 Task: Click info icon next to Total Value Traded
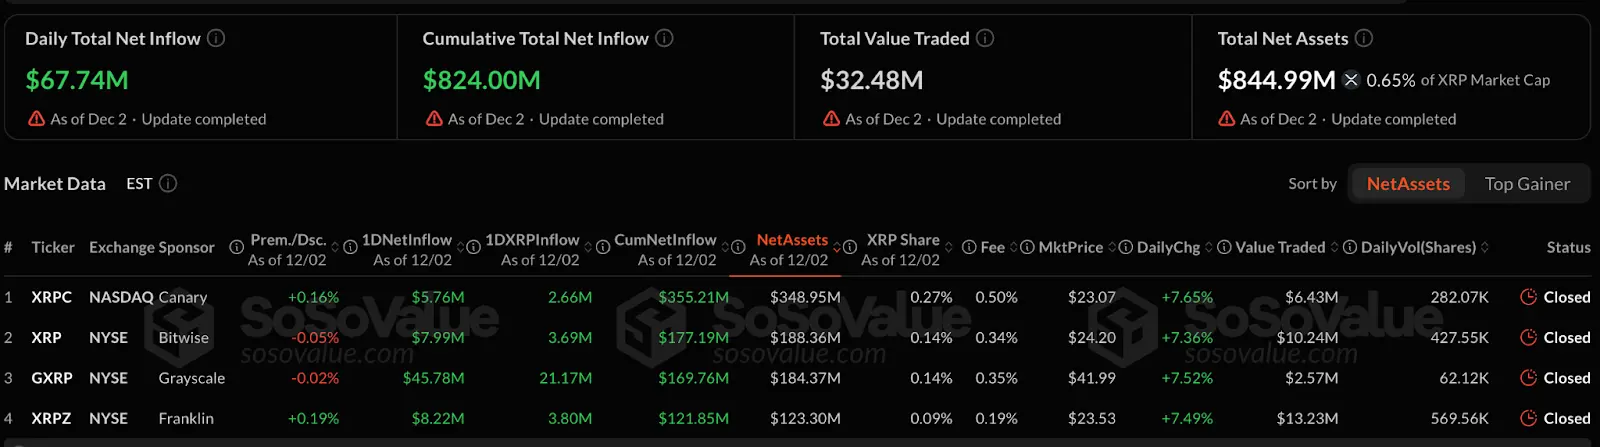(x=985, y=38)
